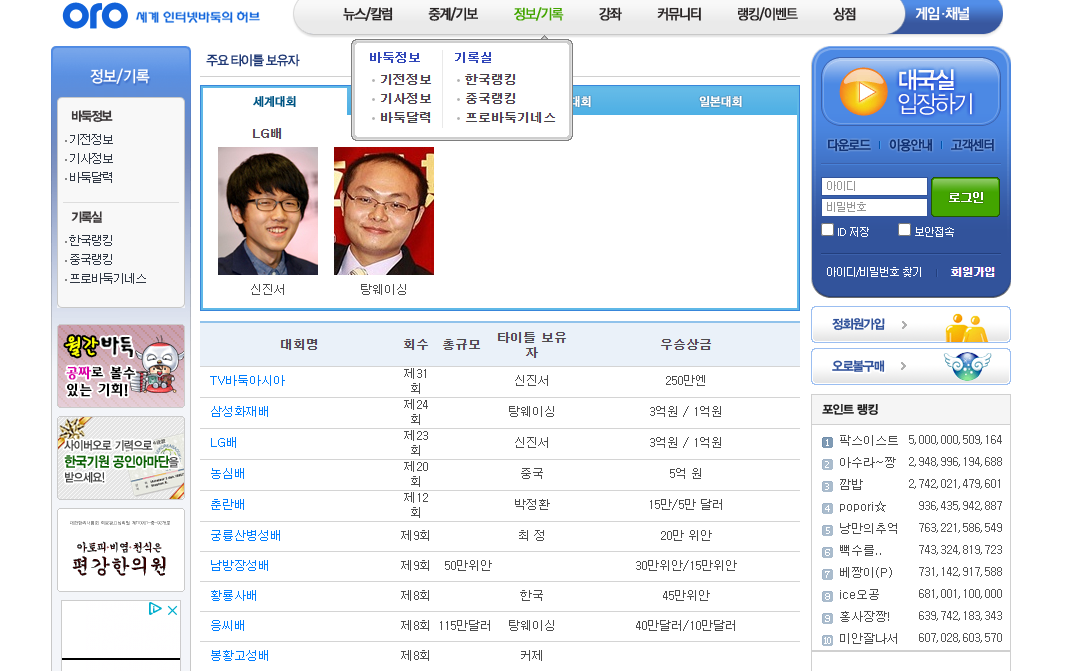Click sidebar 기전정보 link
Viewport: 1080px width, 671px height.
coord(90,139)
